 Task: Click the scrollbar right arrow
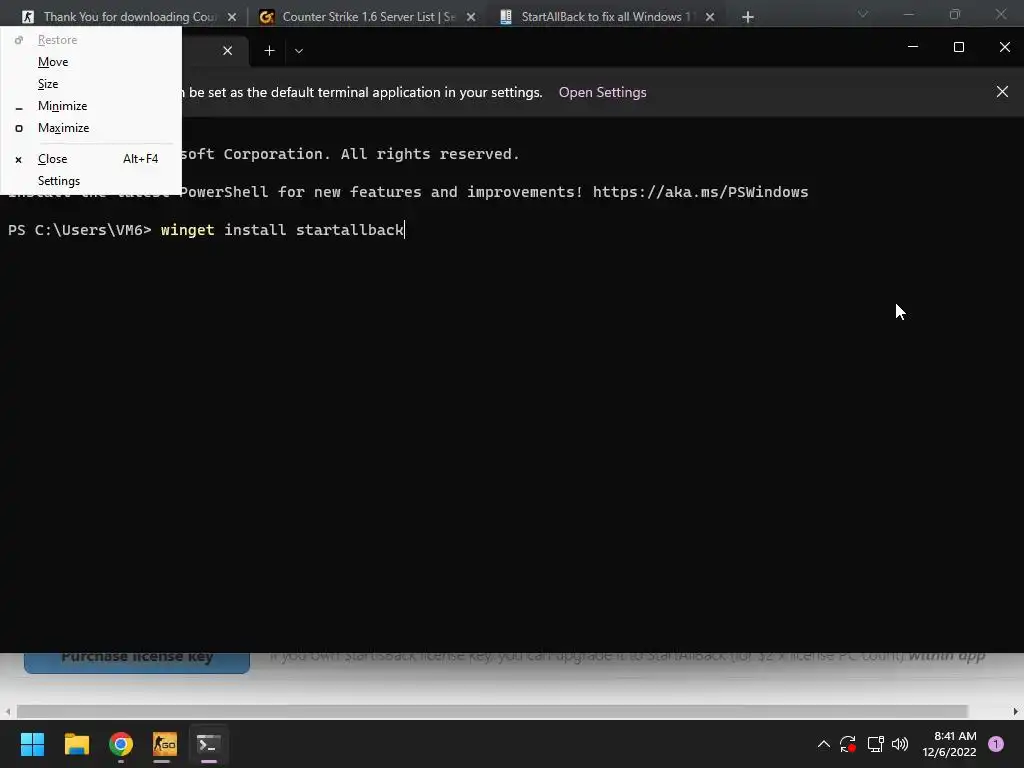tap(1016, 711)
